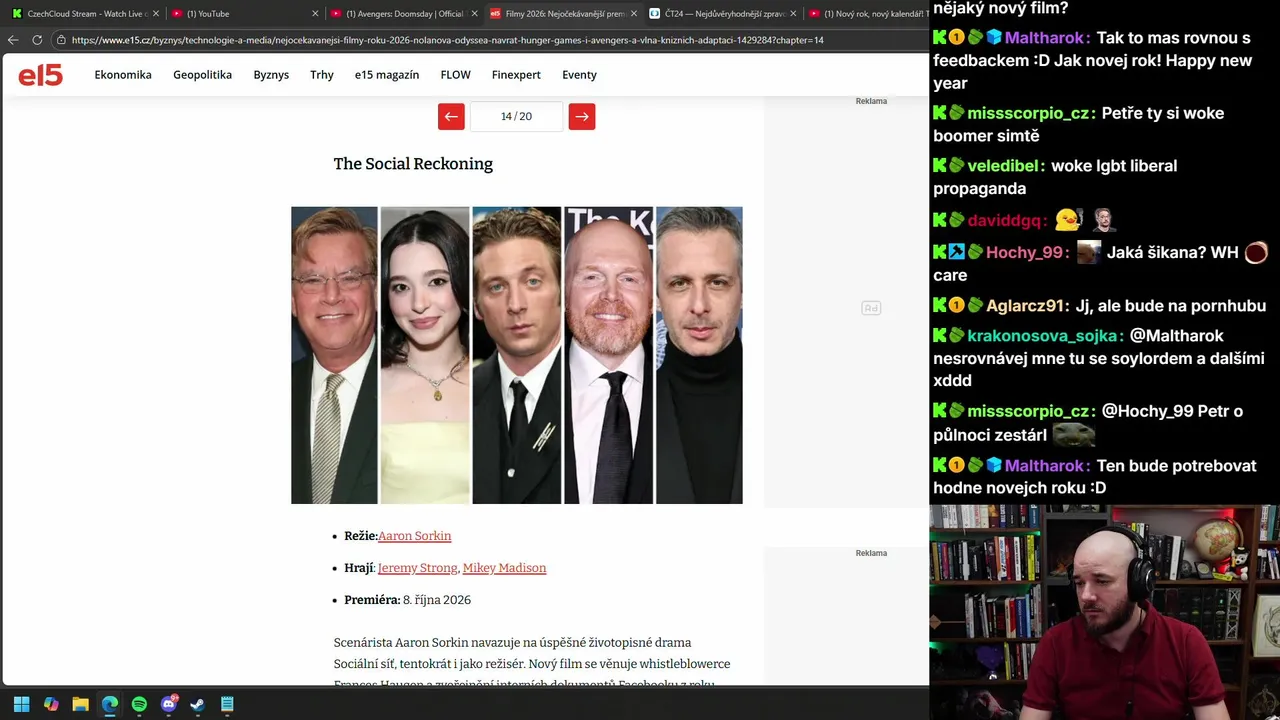Switch to the ČT24 news tab
This screenshot has height=720, width=1280.
pos(722,14)
